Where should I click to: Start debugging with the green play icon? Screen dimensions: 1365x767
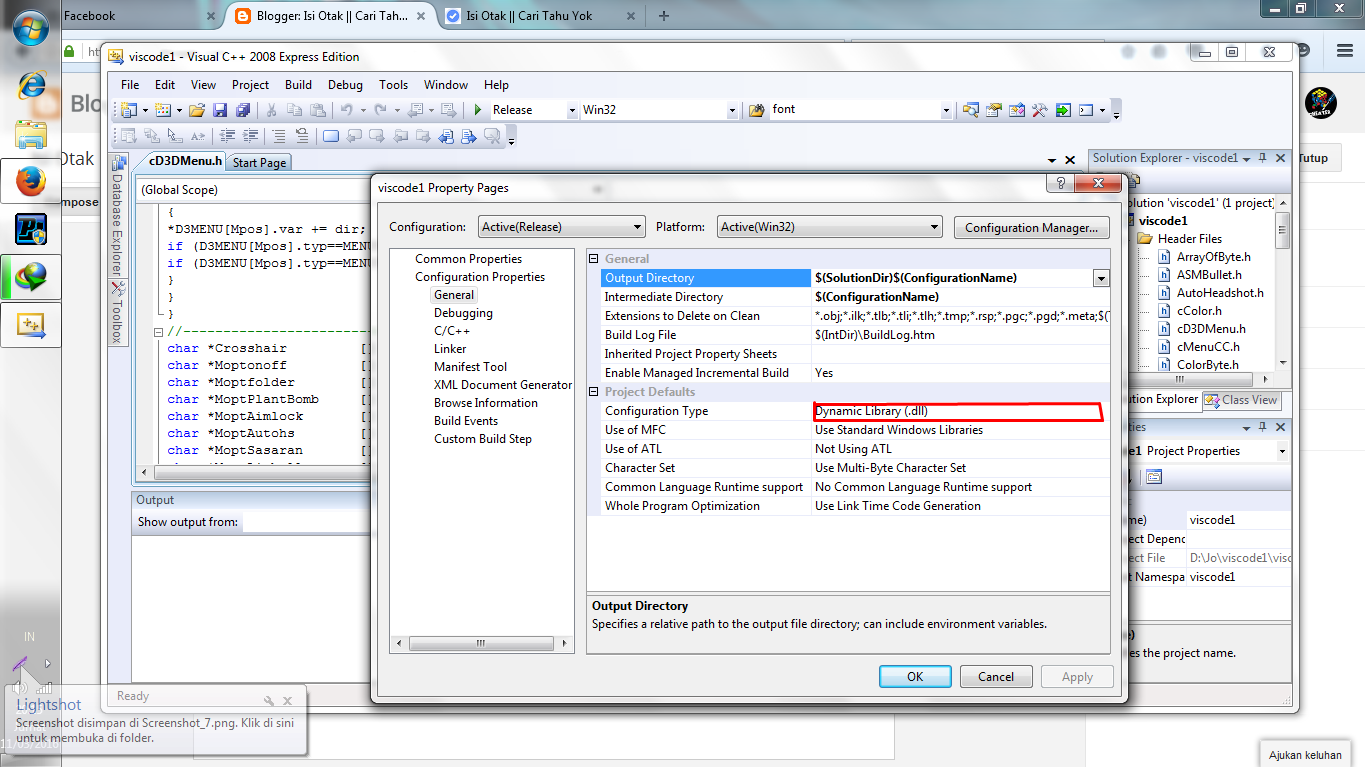click(478, 110)
